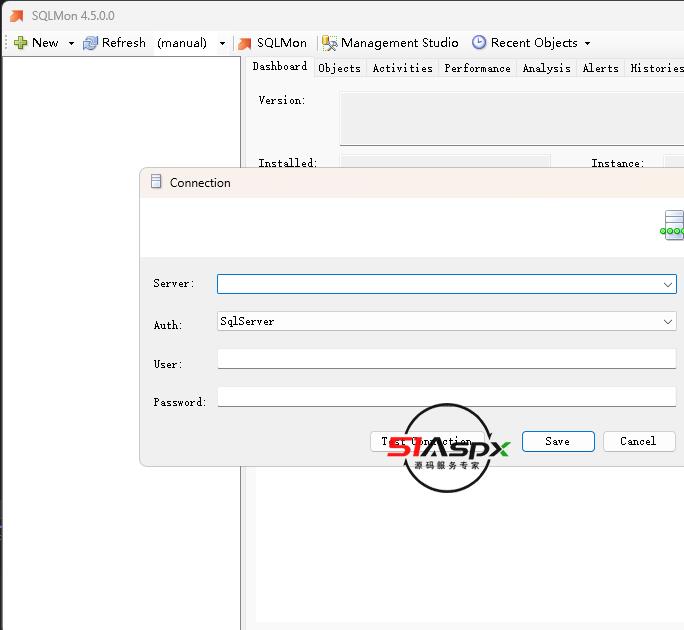Click the SQLMon title bar app icon
Screen dimensions: 684x630
coord(16,16)
